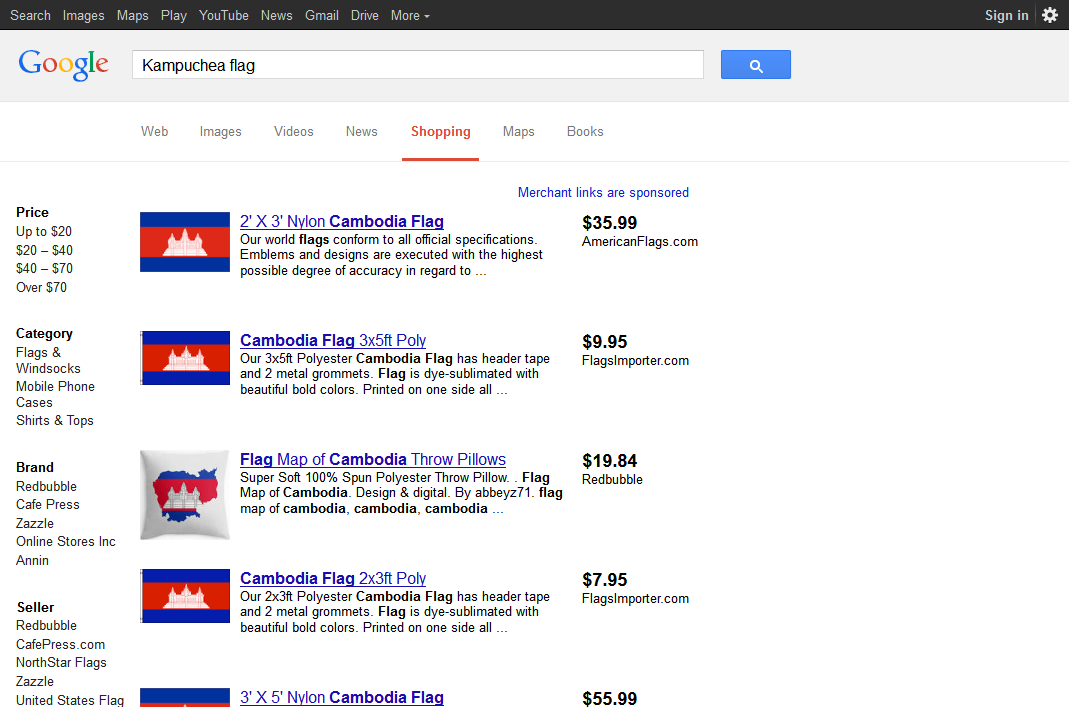Switch to the Web results tab
Screen dimensions: 1069x707
(x=155, y=132)
